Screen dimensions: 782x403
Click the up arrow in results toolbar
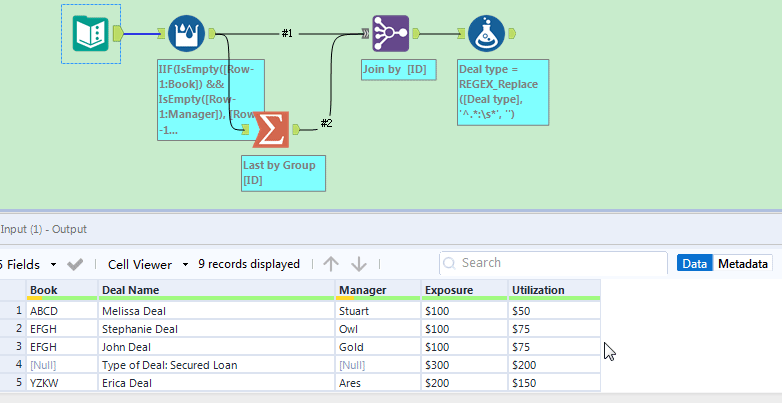pos(331,264)
